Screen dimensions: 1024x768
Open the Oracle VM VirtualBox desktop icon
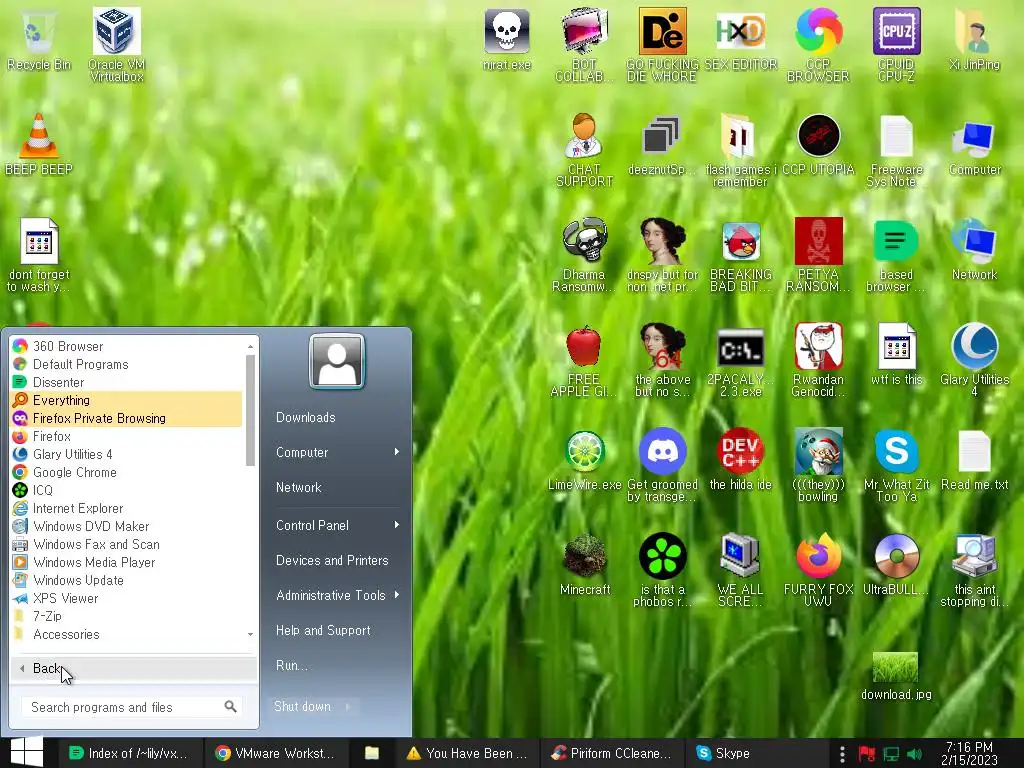116,44
